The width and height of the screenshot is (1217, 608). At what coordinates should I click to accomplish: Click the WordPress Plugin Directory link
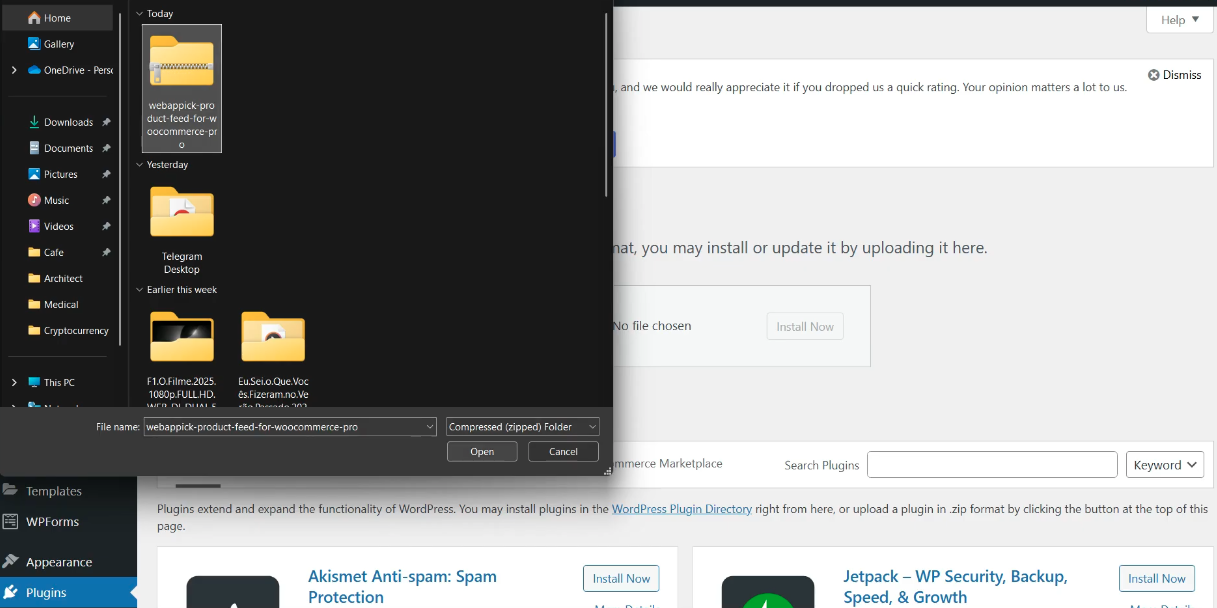pyautogui.click(x=681, y=509)
